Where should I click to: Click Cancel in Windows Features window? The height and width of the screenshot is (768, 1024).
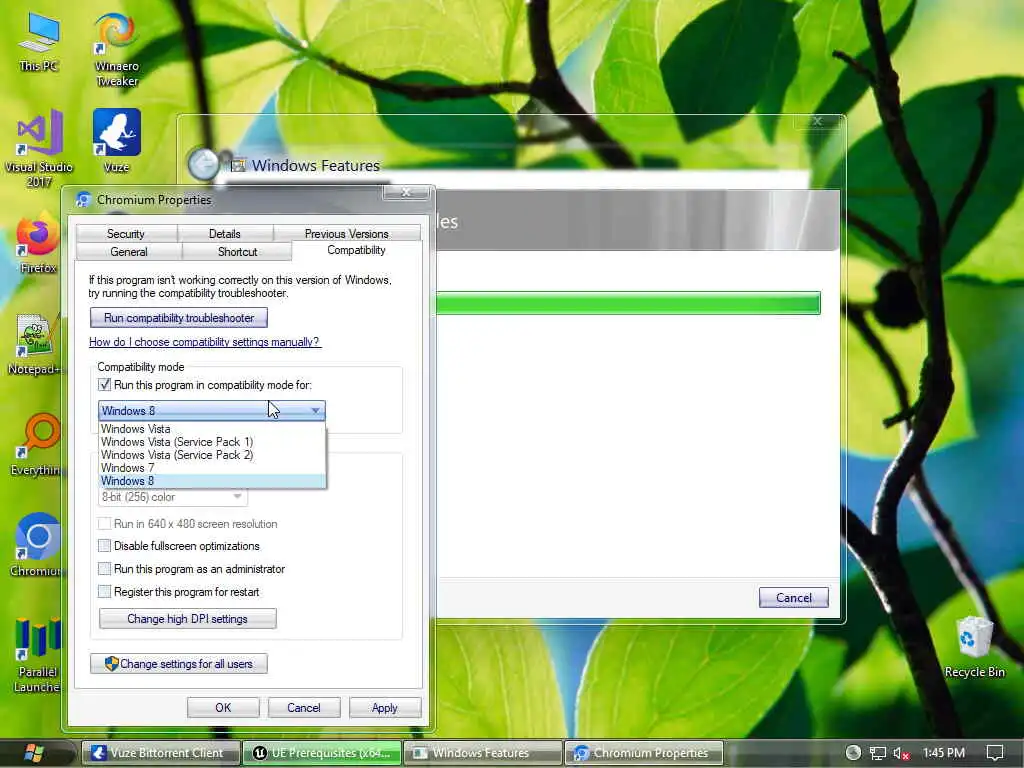coord(793,598)
